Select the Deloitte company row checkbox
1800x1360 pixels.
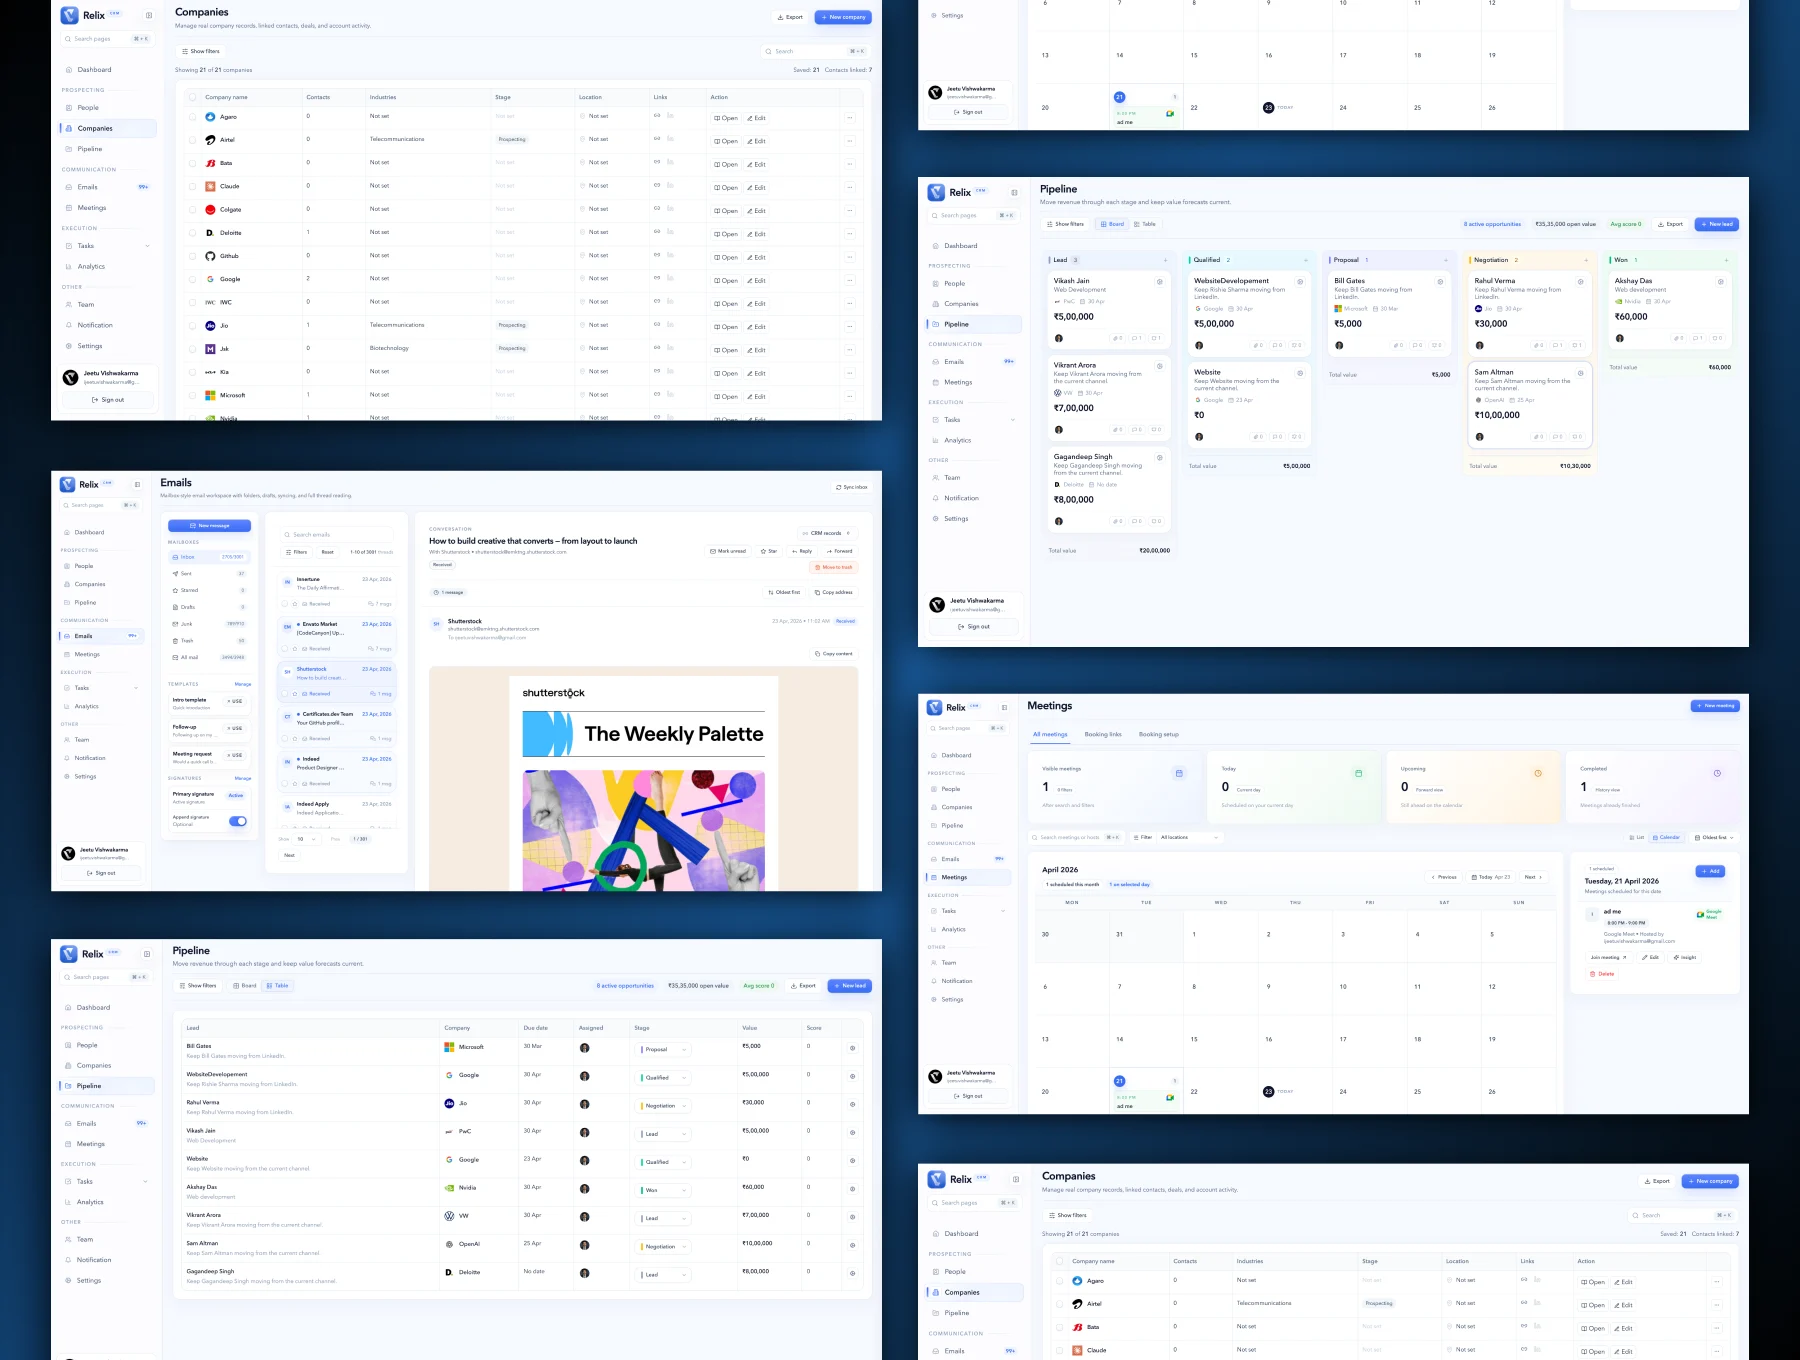pos(193,233)
